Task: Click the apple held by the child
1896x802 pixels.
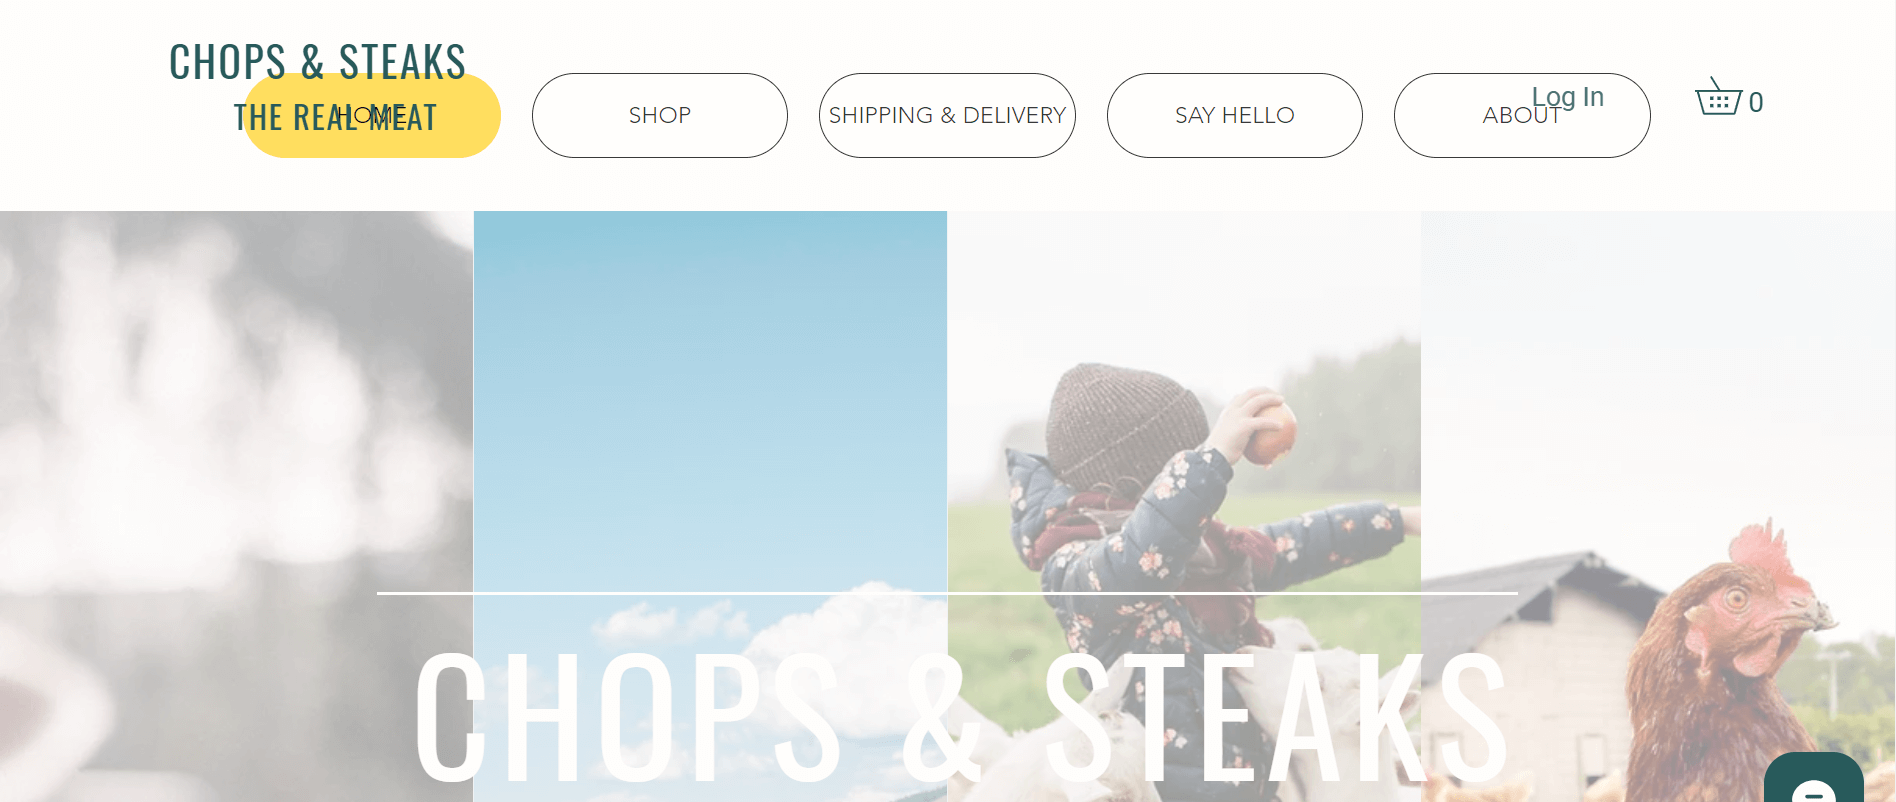Action: (1270, 430)
